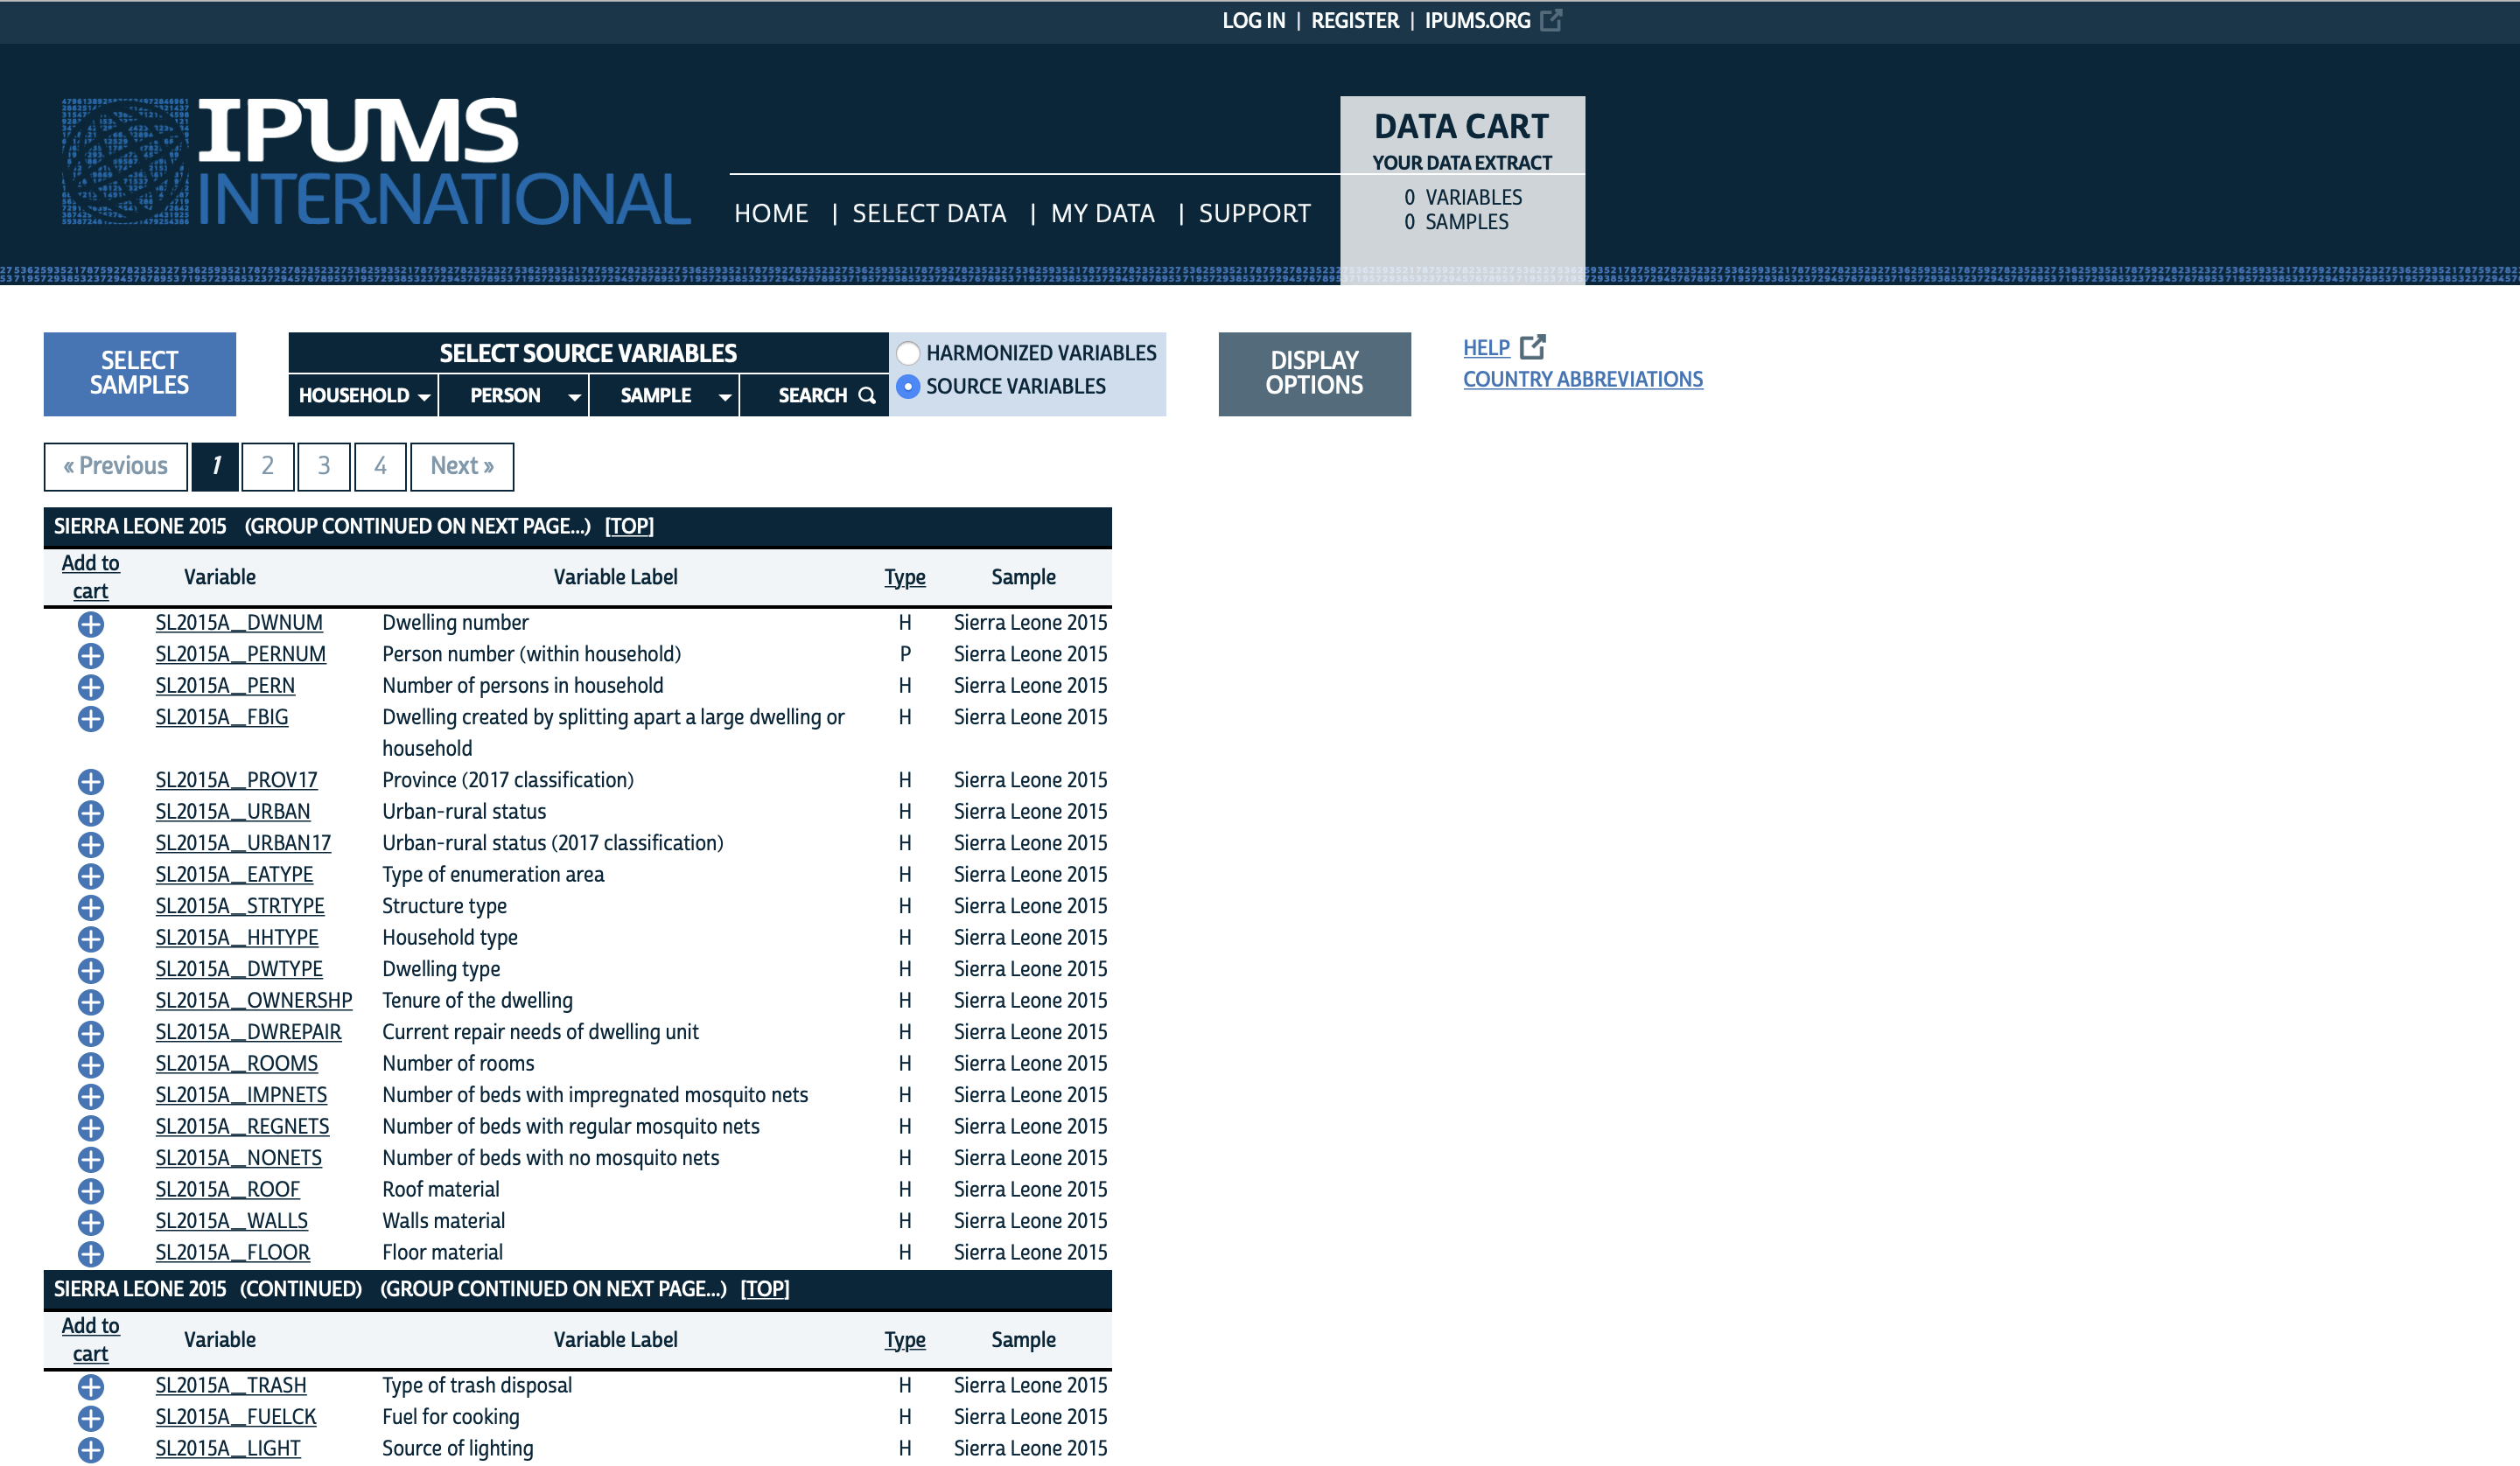This screenshot has width=2520, height=1466.
Task: Add SL2015A_URBAN to data cart
Action: (90, 812)
